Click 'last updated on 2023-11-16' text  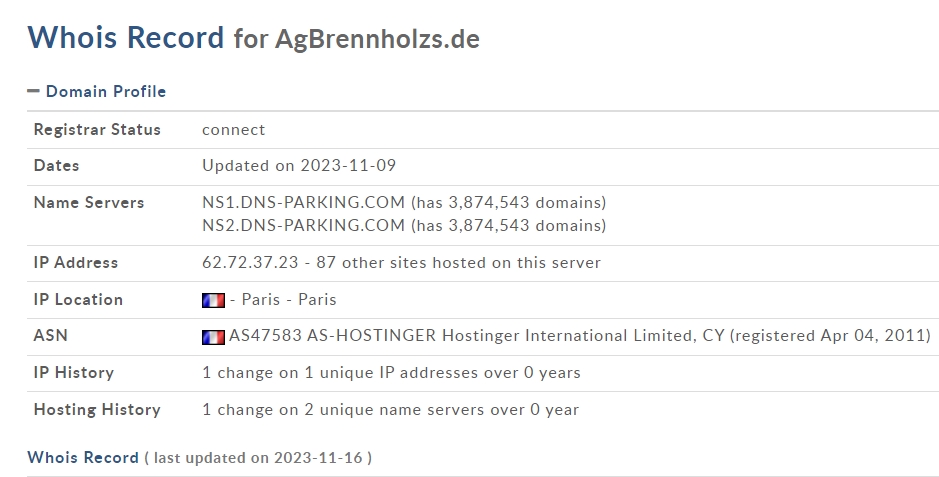258,458
